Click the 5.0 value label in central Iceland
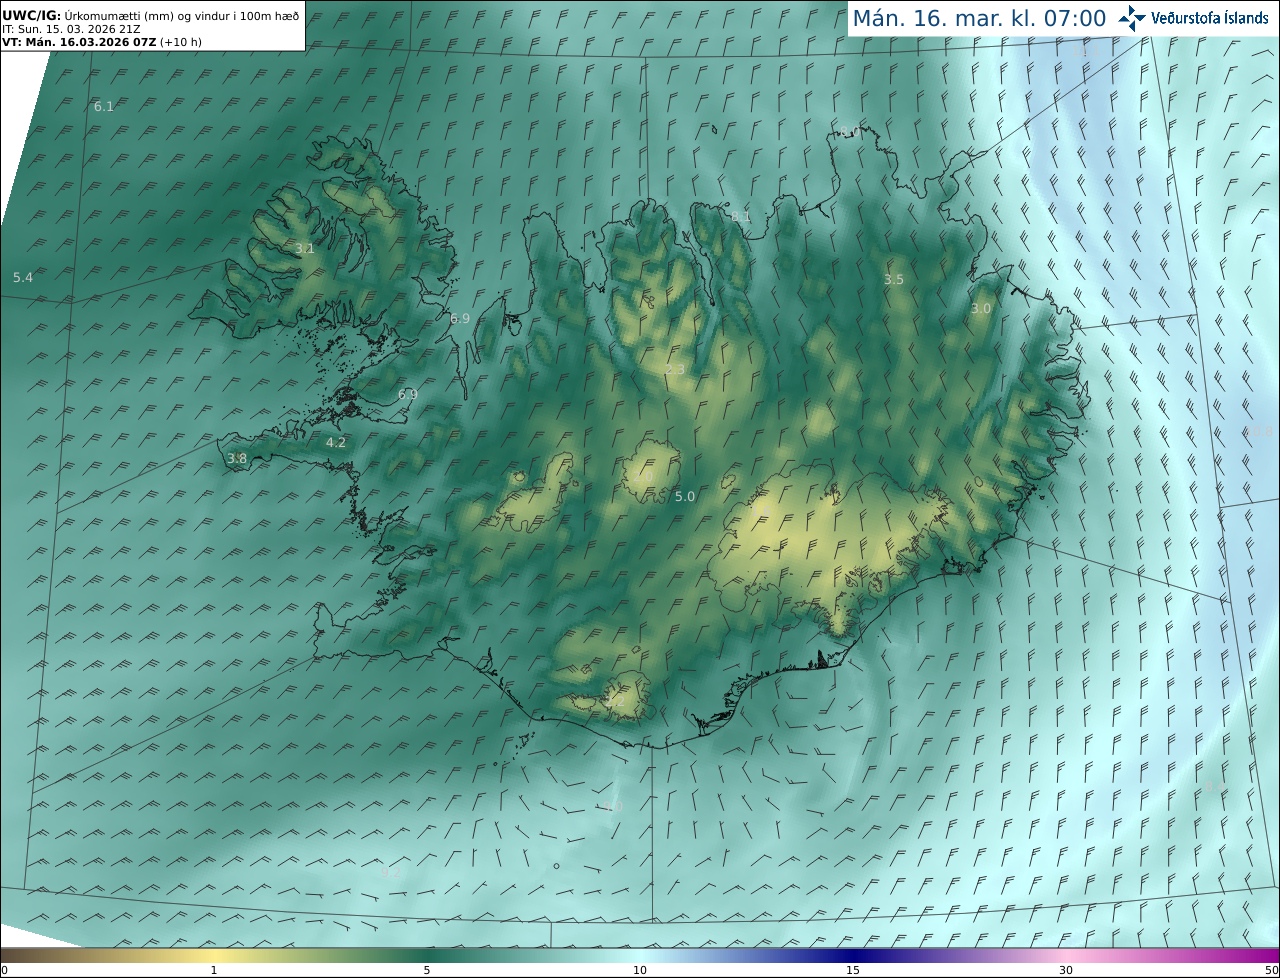This screenshot has width=1280, height=978. 685,496
